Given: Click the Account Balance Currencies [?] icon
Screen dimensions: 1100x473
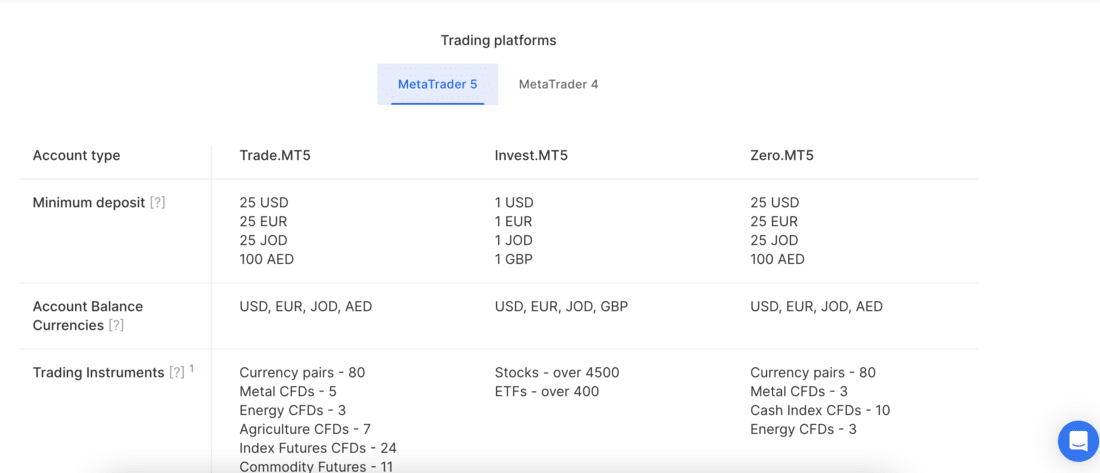Looking at the screenshot, I should click(x=116, y=326).
